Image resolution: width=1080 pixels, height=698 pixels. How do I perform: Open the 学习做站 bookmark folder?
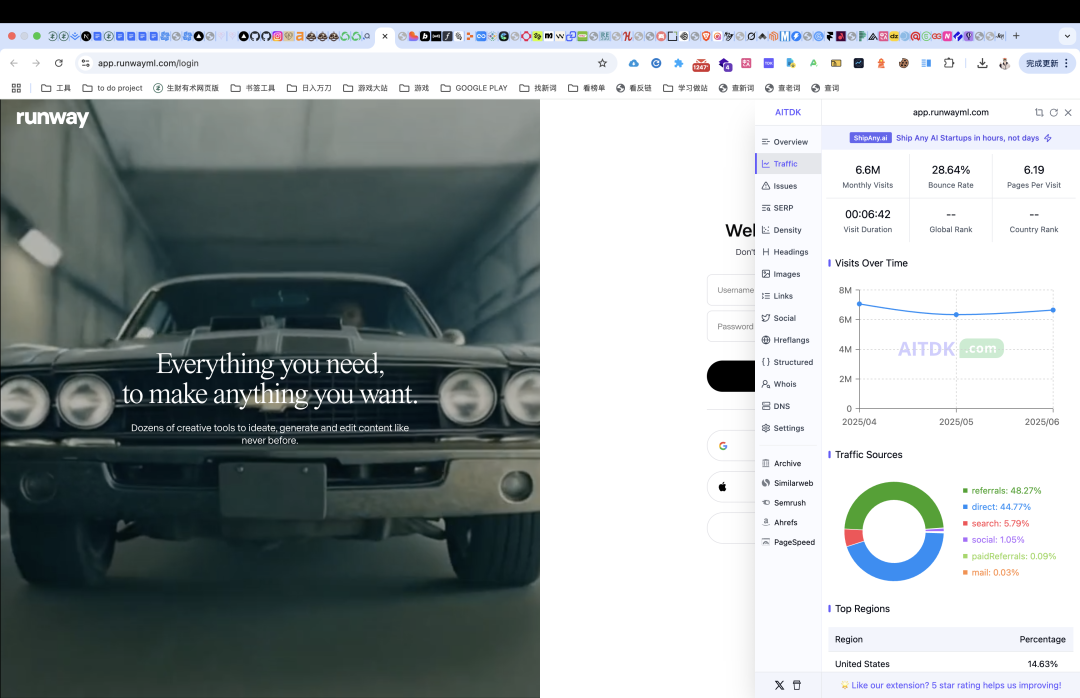(x=685, y=88)
